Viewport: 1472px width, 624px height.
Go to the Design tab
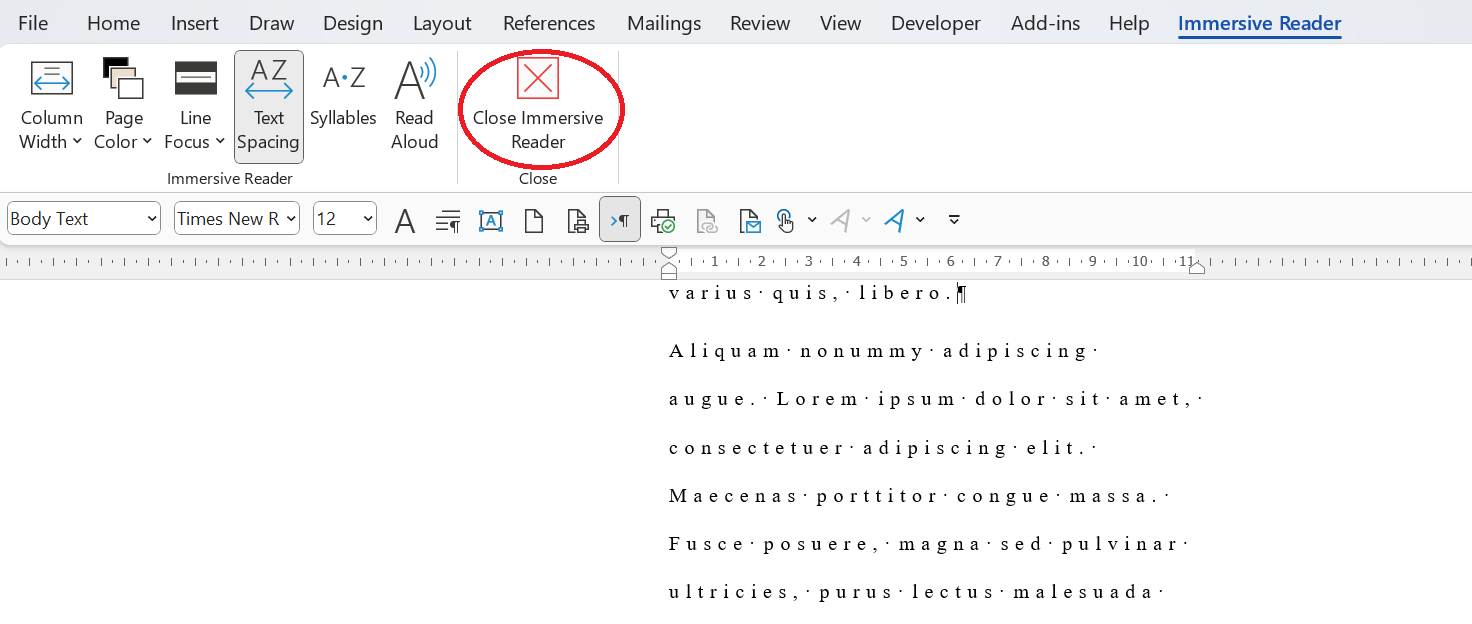353,23
